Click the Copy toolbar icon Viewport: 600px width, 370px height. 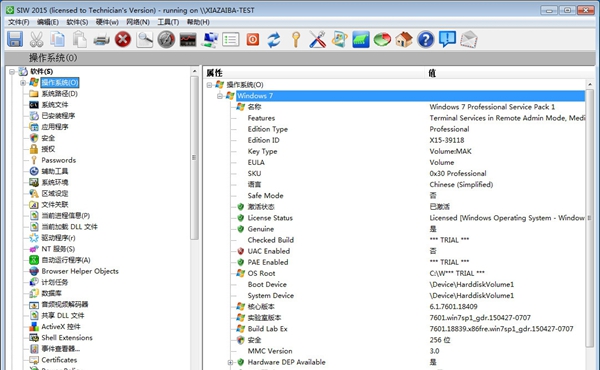(58, 39)
